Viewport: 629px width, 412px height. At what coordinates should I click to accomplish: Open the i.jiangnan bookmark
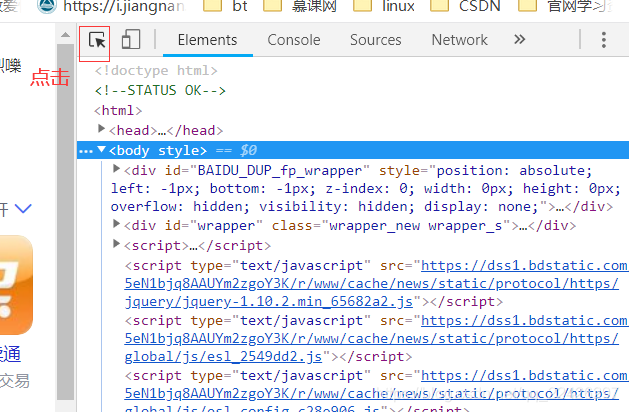click(x=111, y=6)
